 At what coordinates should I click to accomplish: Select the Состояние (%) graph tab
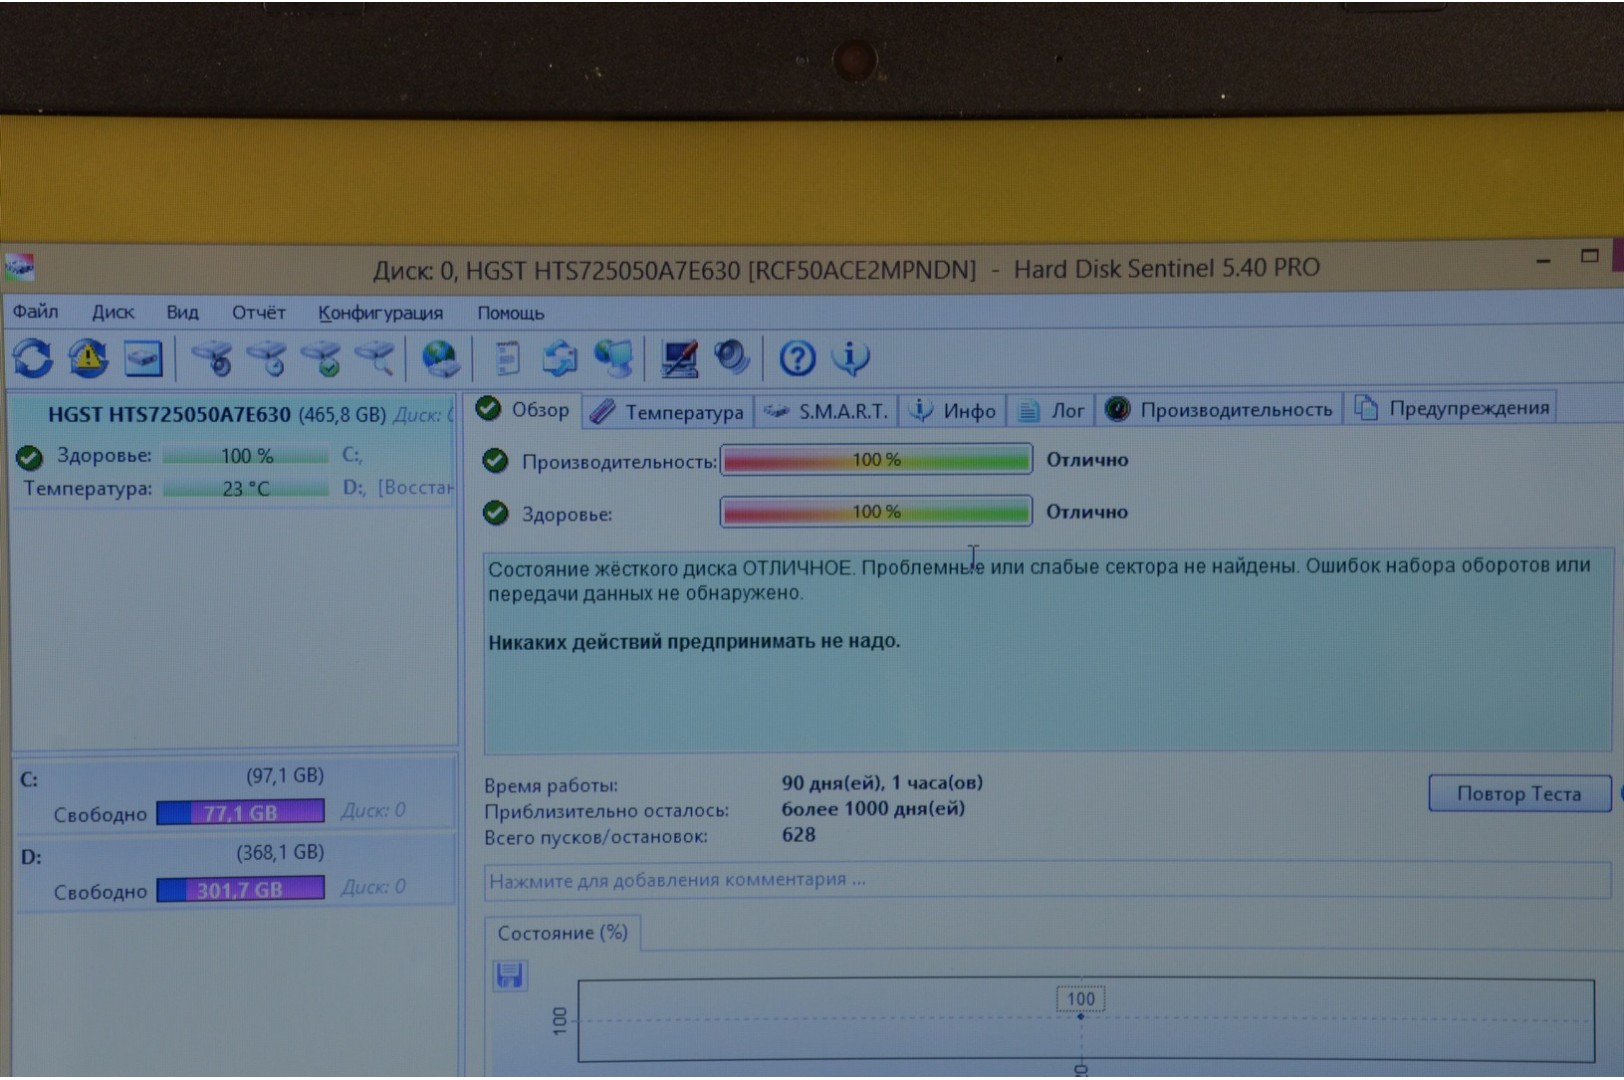pyautogui.click(x=563, y=933)
